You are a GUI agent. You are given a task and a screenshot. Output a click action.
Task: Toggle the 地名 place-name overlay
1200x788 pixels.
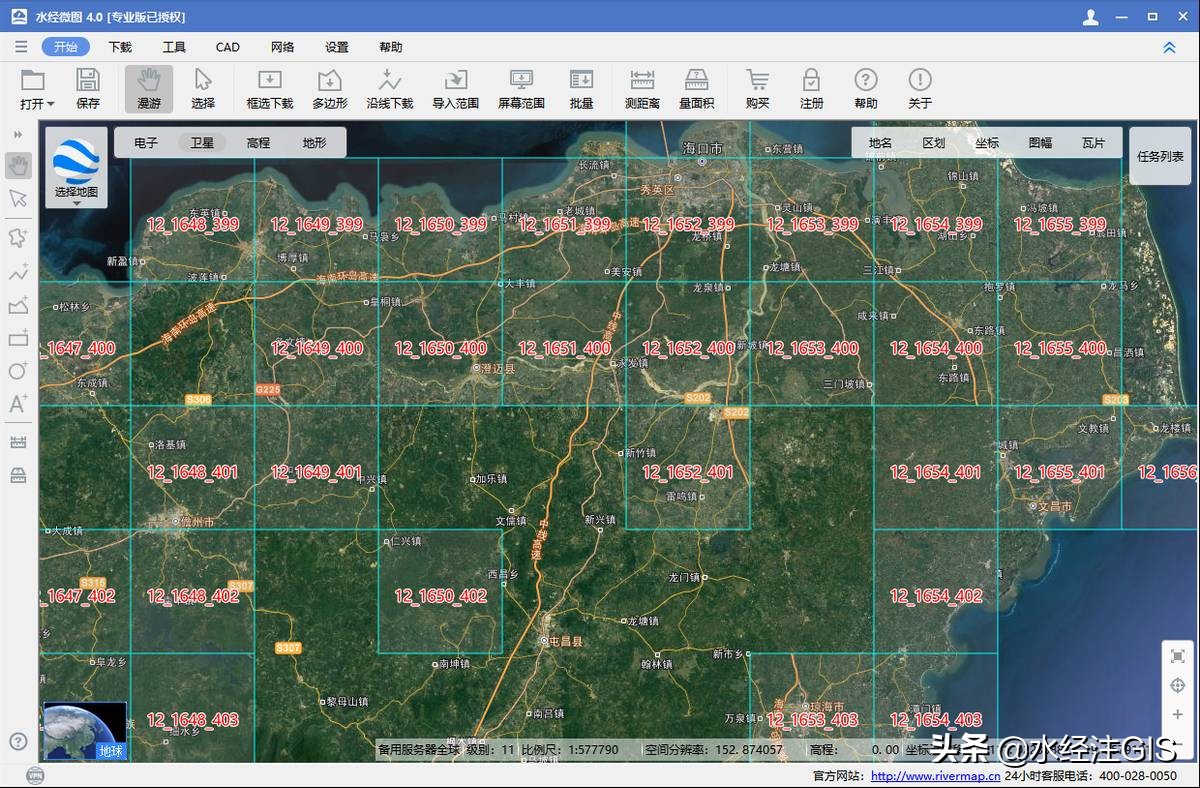pyautogui.click(x=880, y=143)
